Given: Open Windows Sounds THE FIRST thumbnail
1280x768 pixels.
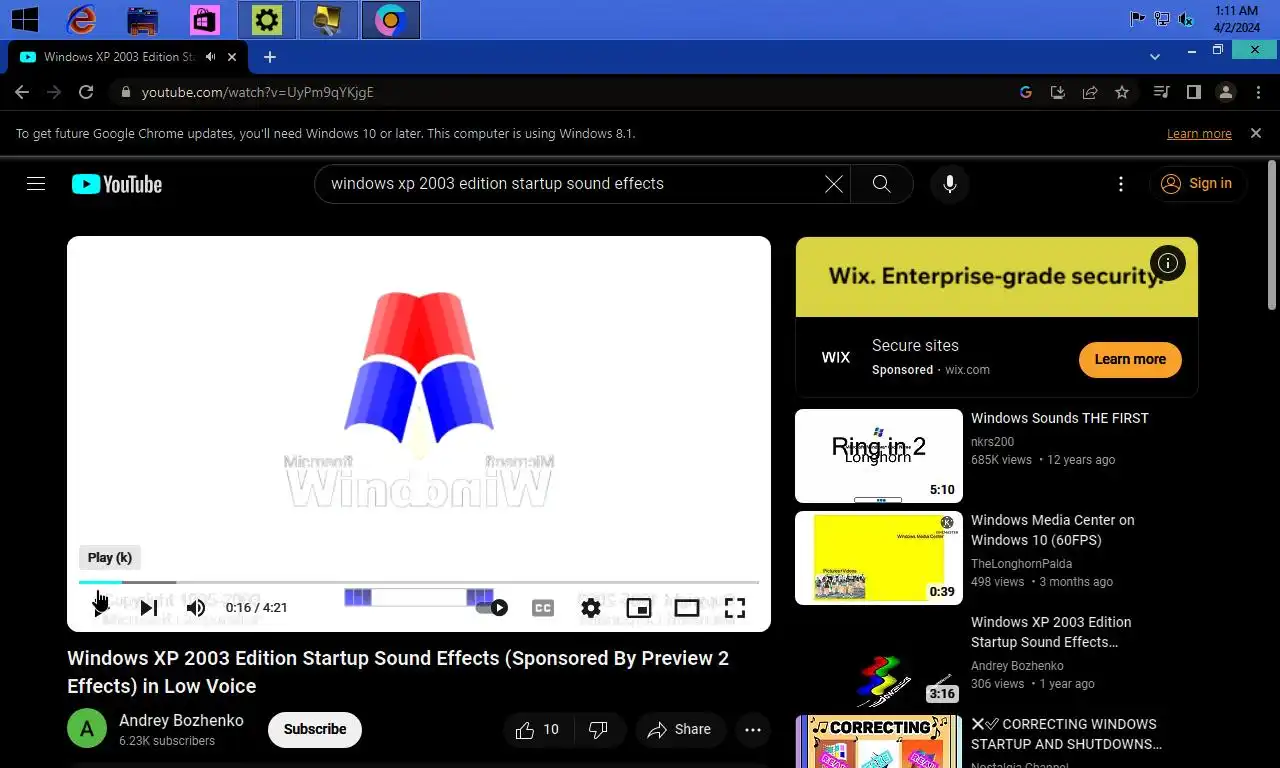Looking at the screenshot, I should [x=879, y=456].
